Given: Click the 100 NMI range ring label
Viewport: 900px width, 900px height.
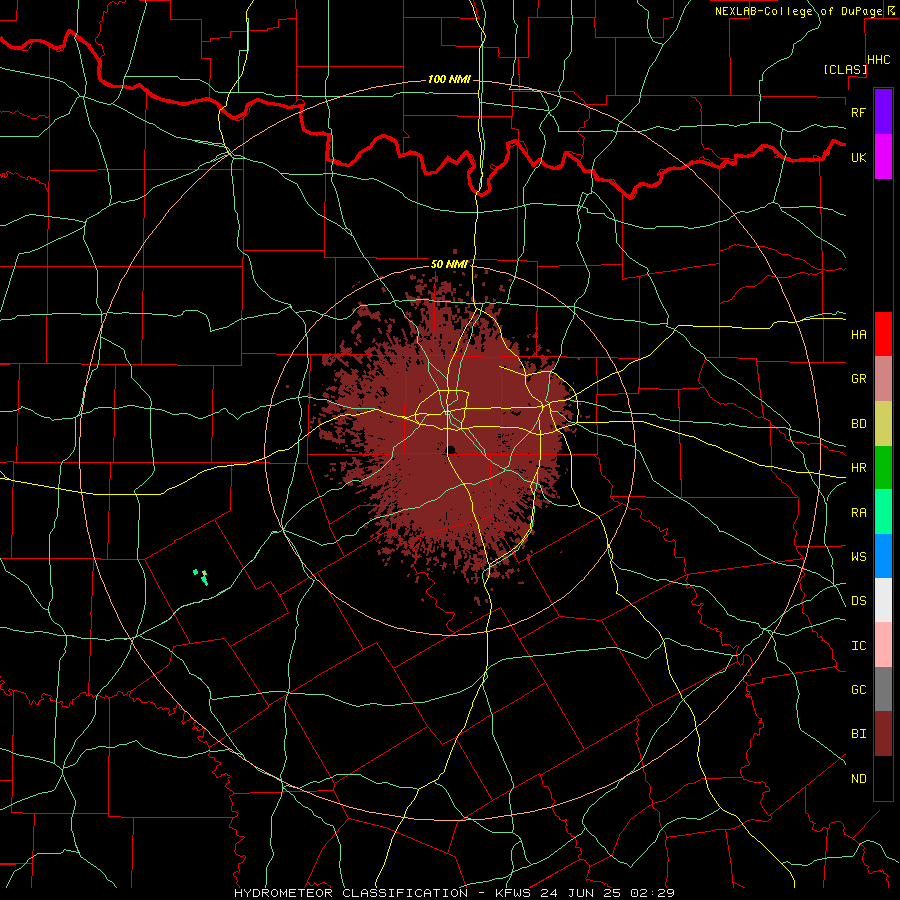Looking at the screenshot, I should (449, 79).
